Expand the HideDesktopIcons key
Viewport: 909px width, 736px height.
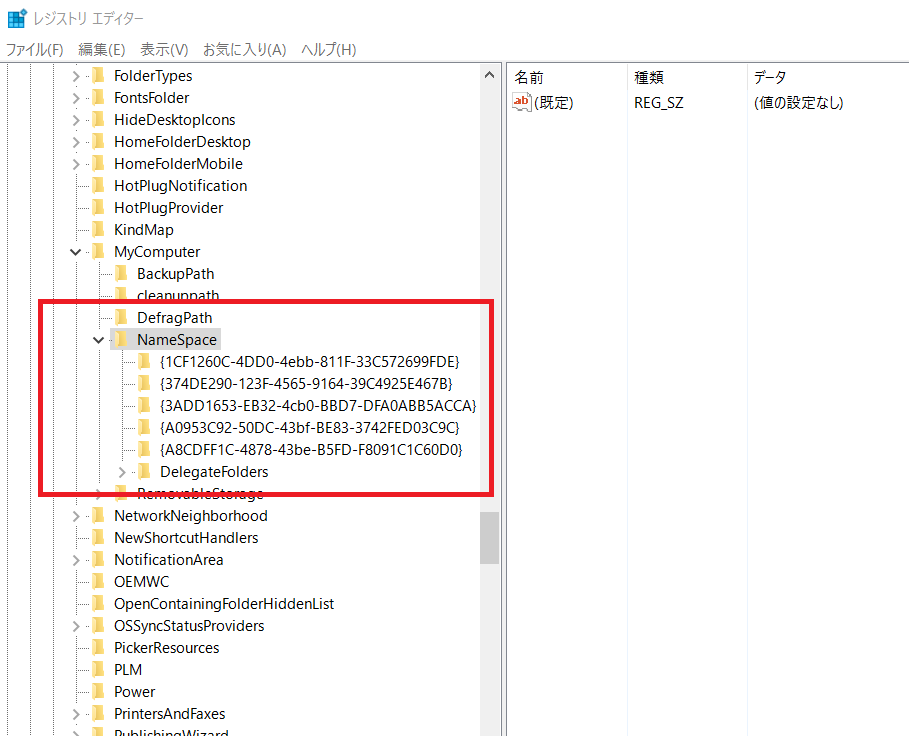tap(75, 120)
